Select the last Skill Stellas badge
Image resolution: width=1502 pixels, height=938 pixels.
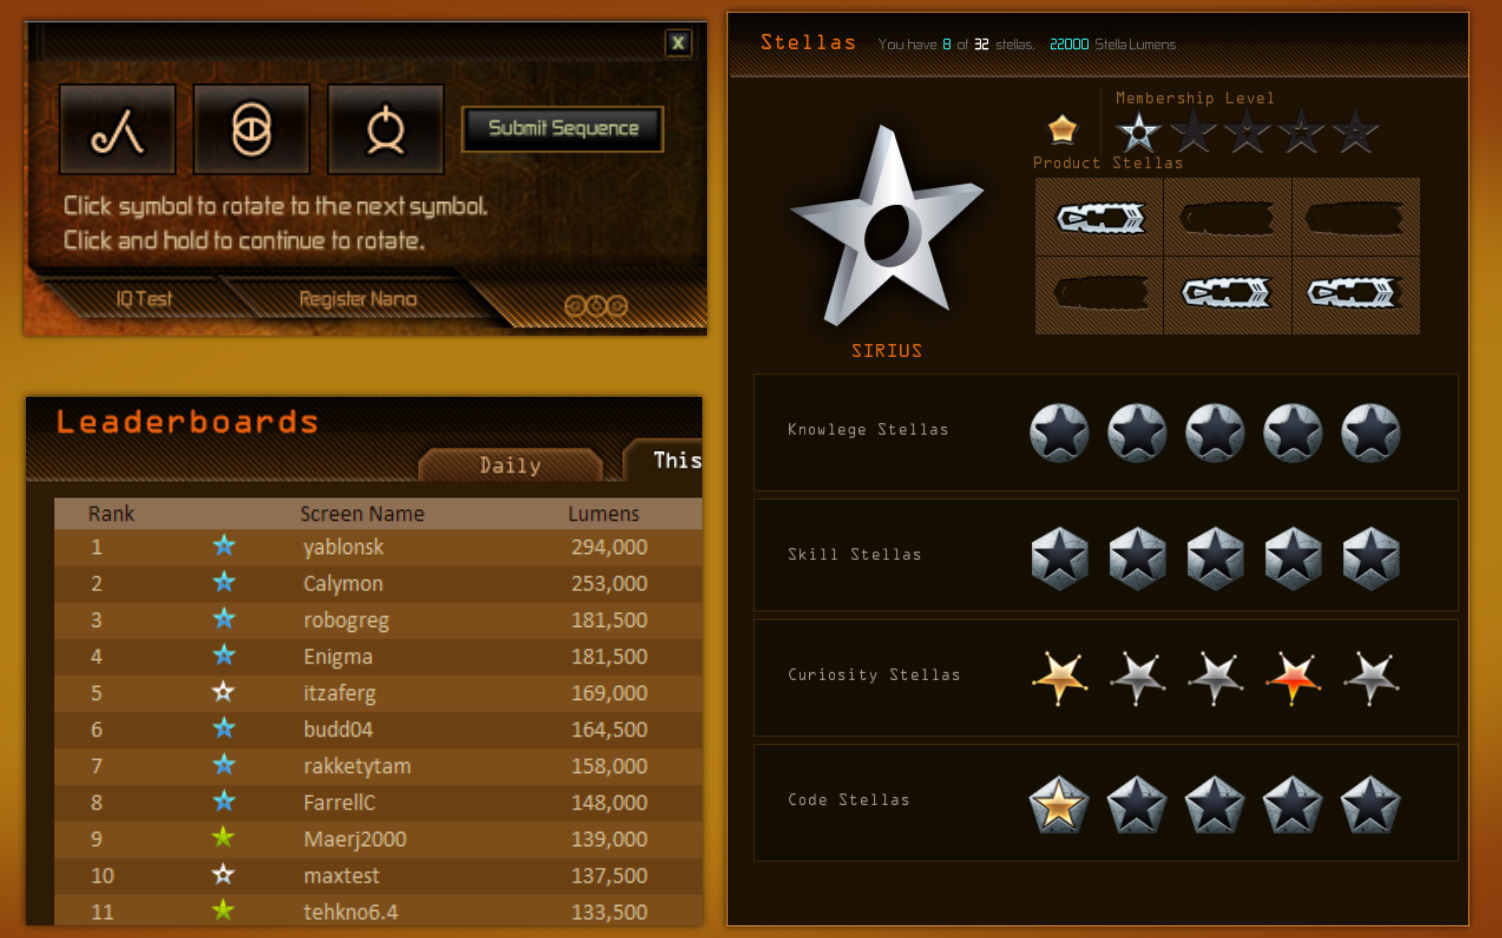1370,558
